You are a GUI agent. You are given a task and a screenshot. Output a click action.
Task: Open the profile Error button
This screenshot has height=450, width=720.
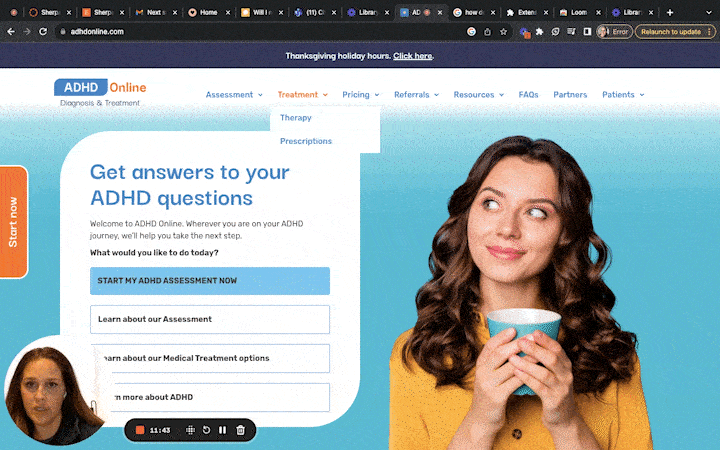tap(614, 32)
